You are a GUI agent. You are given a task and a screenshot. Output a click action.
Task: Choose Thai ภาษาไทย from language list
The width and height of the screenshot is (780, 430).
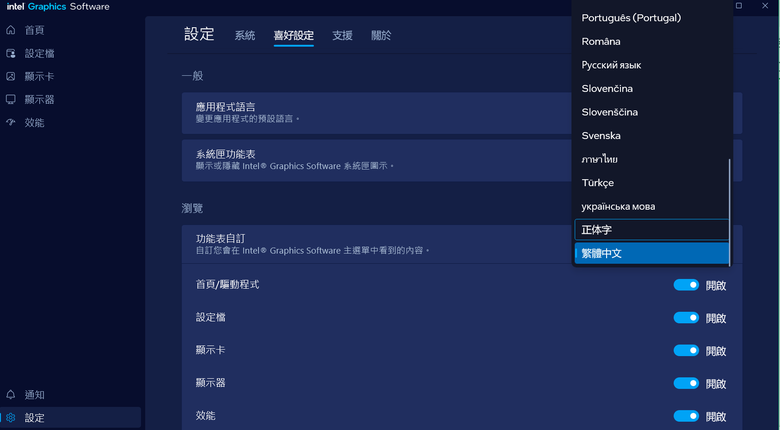pyautogui.click(x=651, y=159)
